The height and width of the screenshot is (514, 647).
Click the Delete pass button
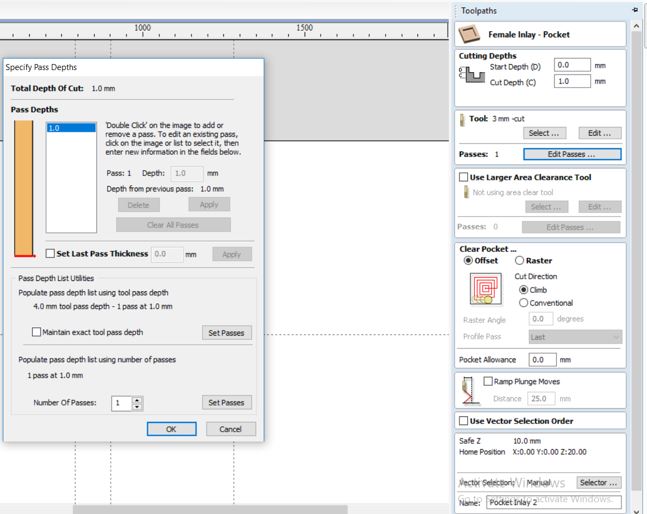coord(139,205)
